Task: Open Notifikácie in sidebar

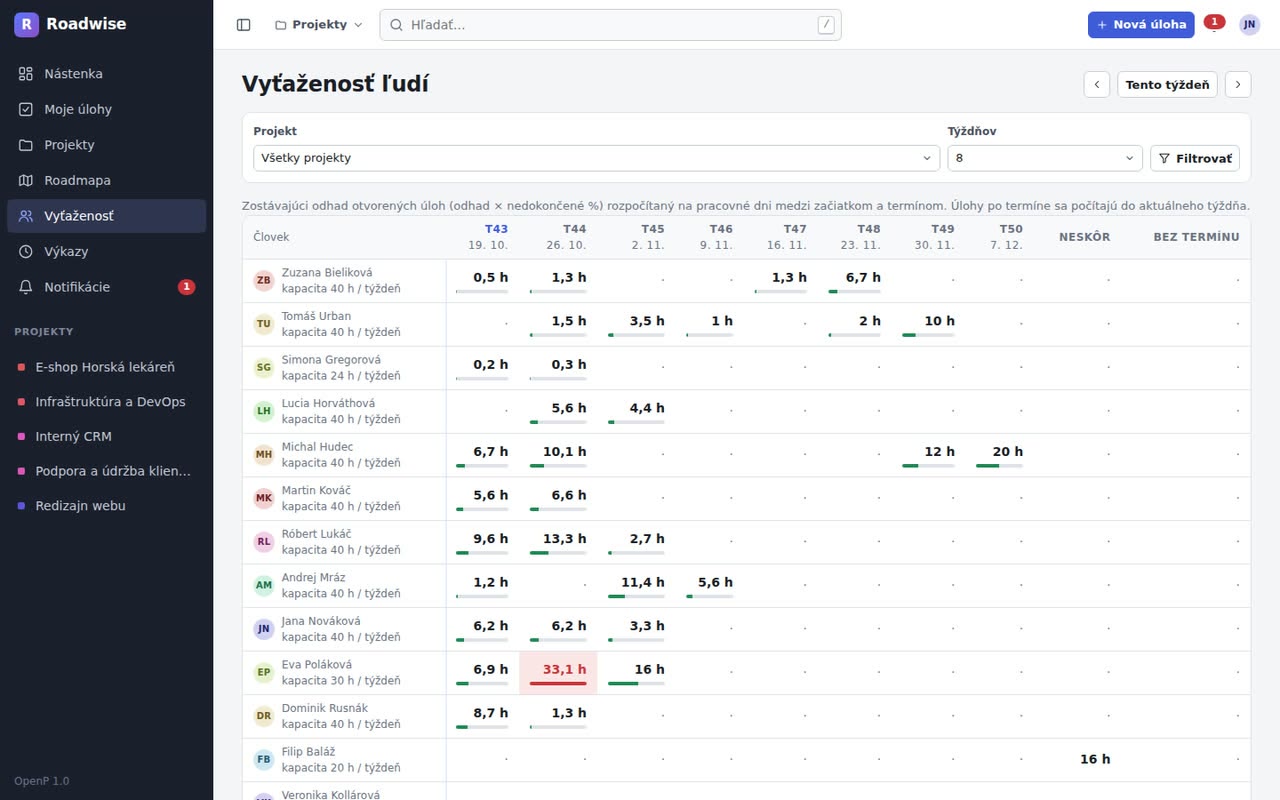Action: (106, 287)
